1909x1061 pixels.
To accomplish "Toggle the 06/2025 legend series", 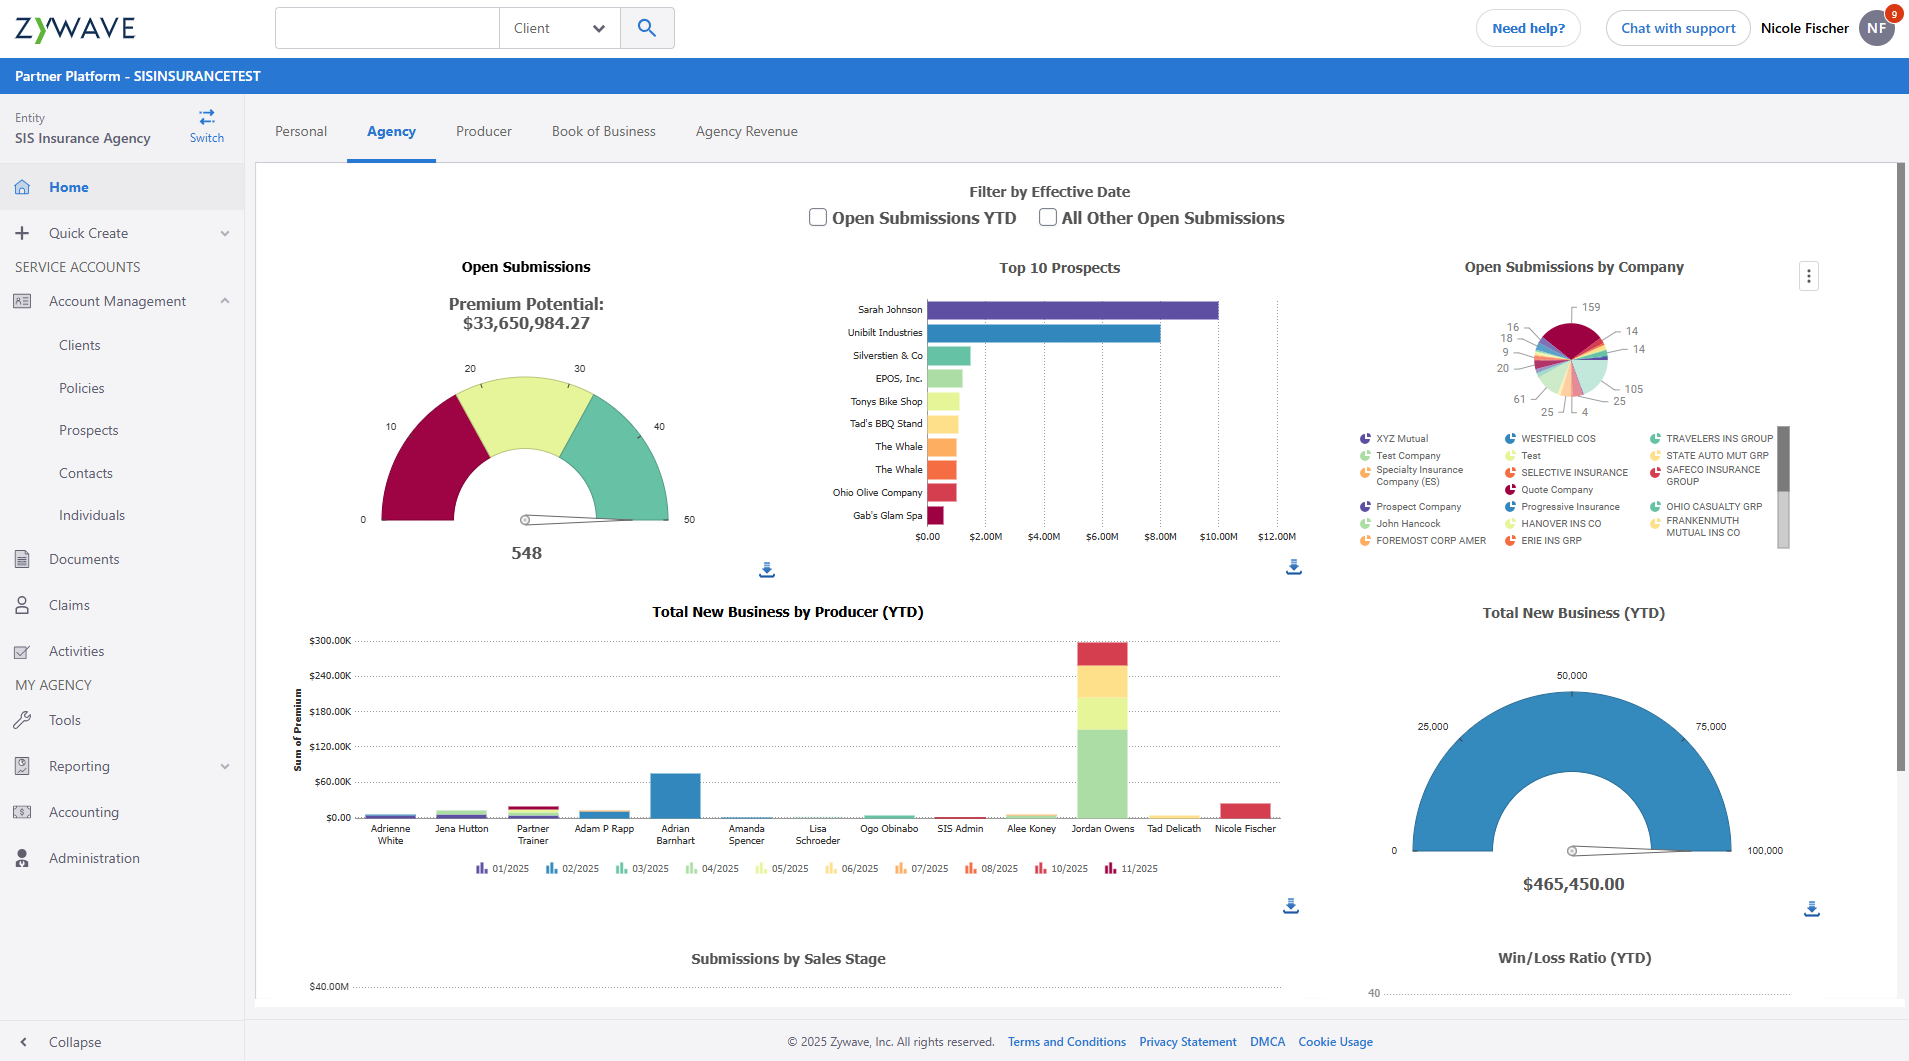I will [x=851, y=869].
